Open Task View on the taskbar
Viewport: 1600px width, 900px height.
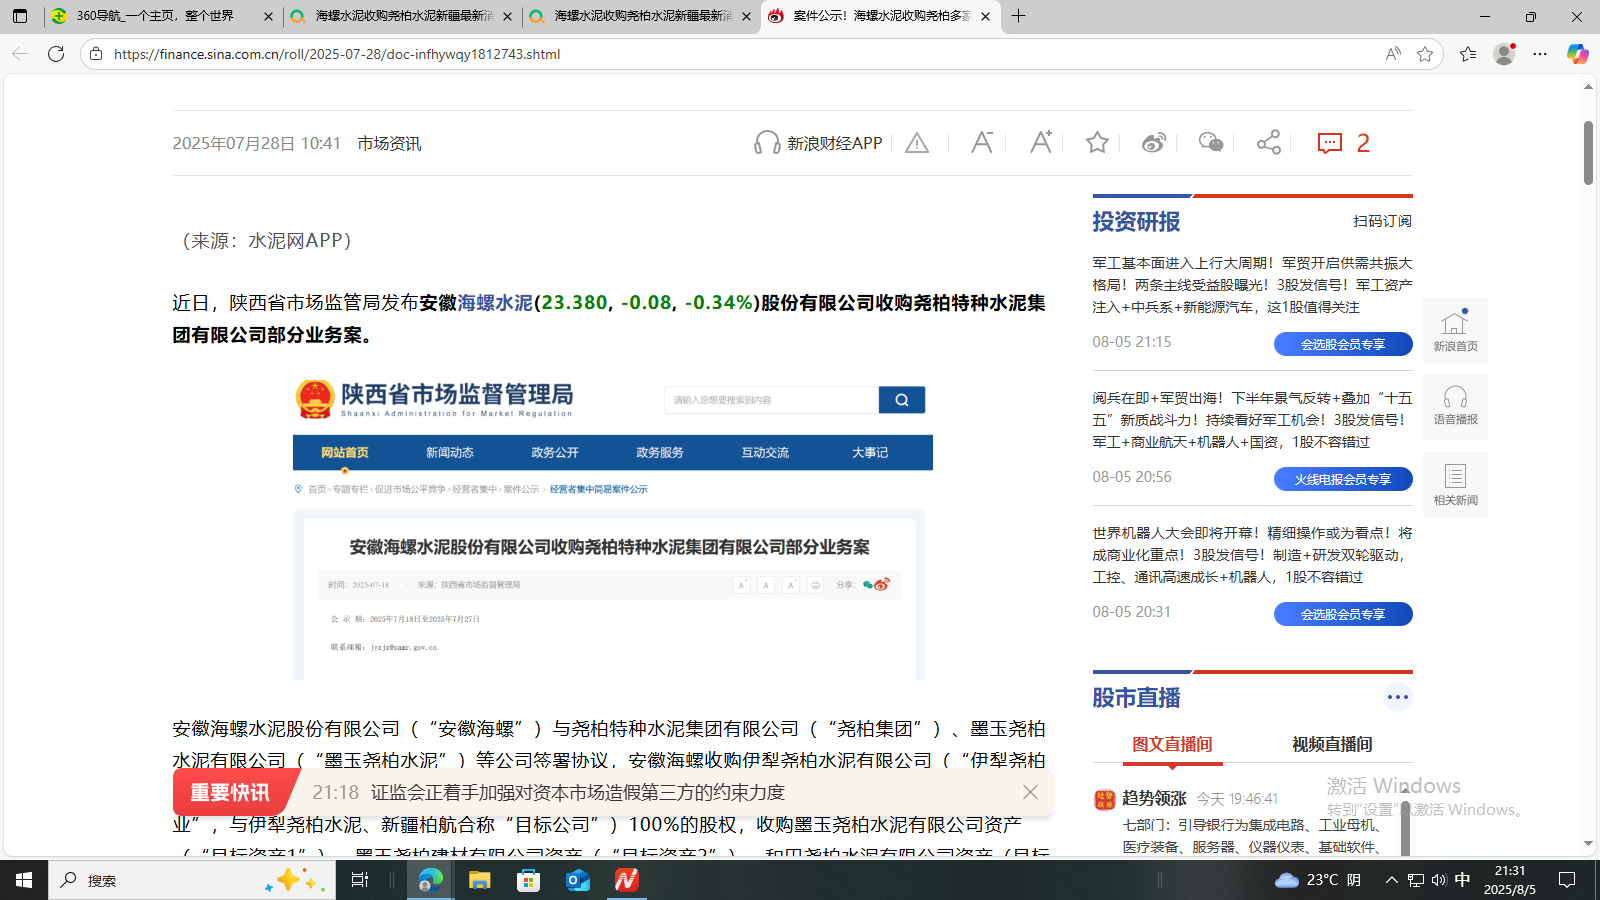coord(360,880)
